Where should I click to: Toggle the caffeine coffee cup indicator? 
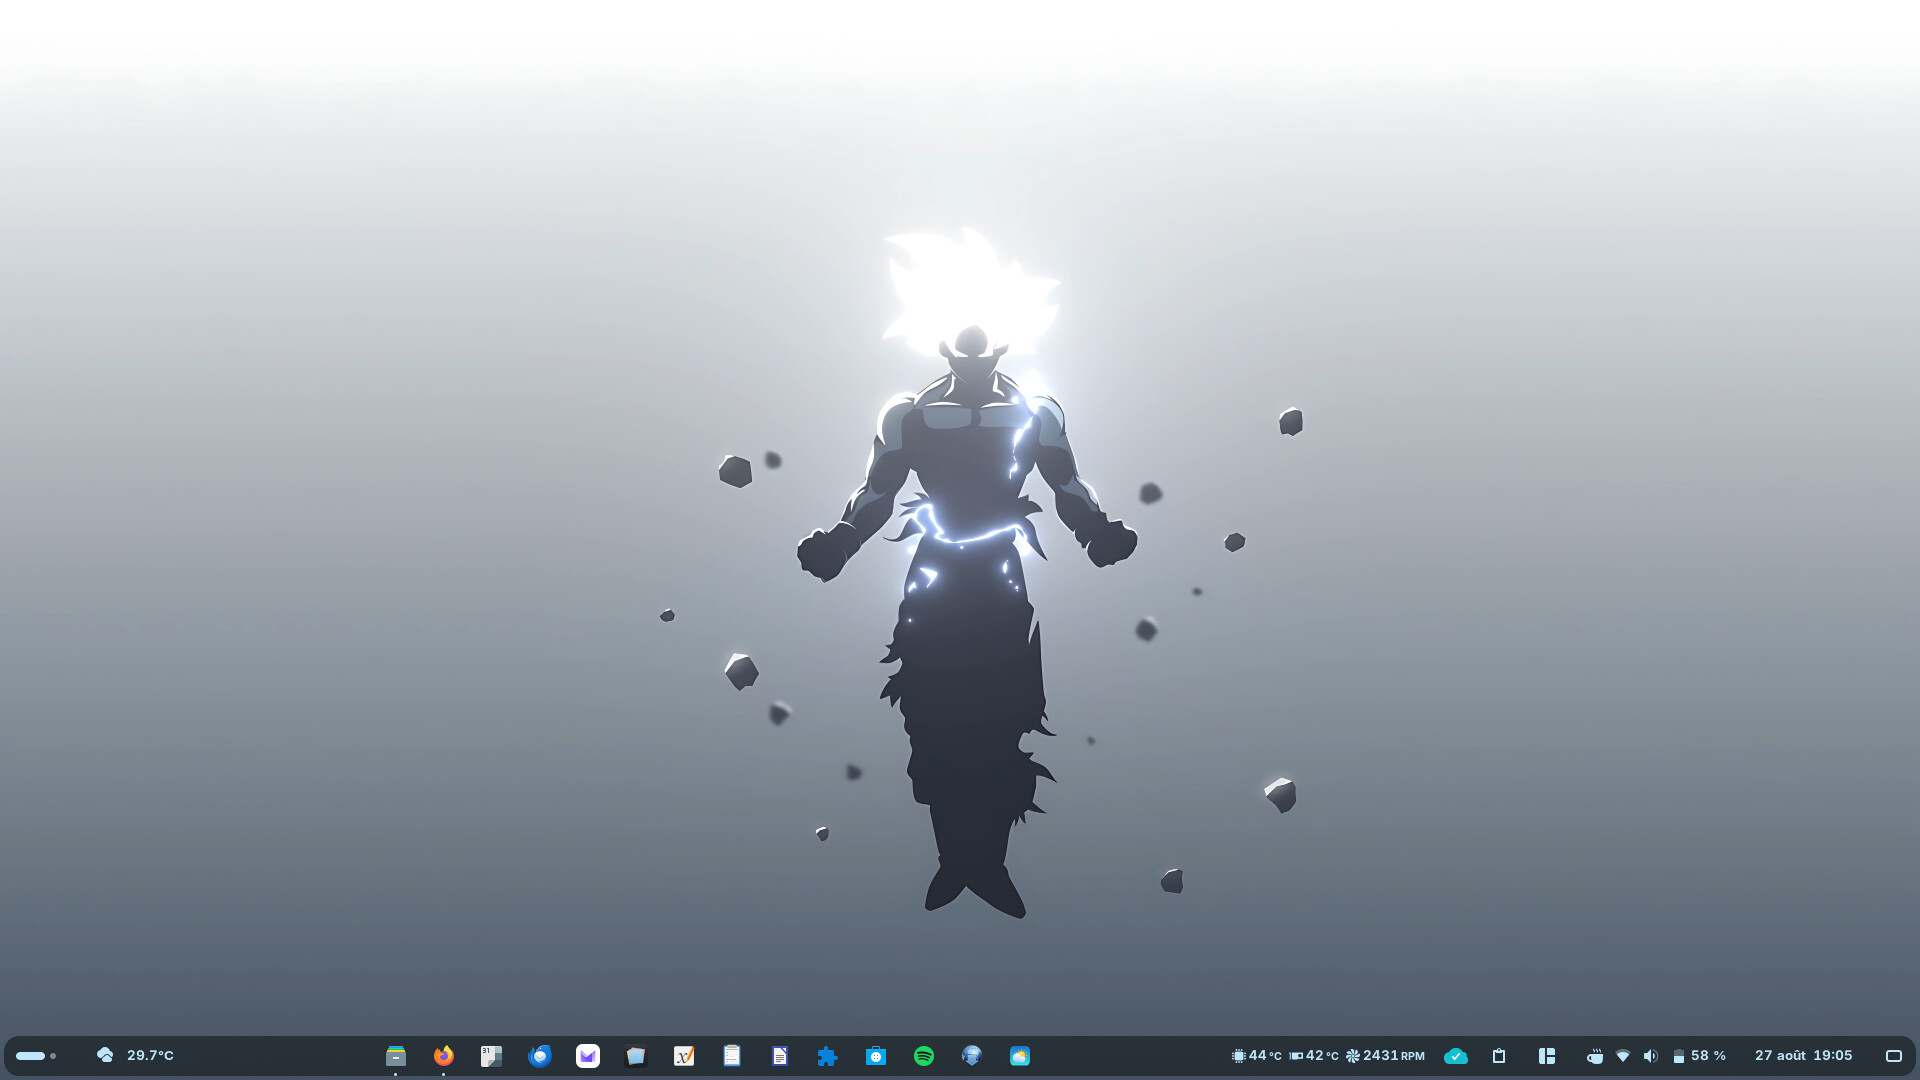click(1595, 1056)
